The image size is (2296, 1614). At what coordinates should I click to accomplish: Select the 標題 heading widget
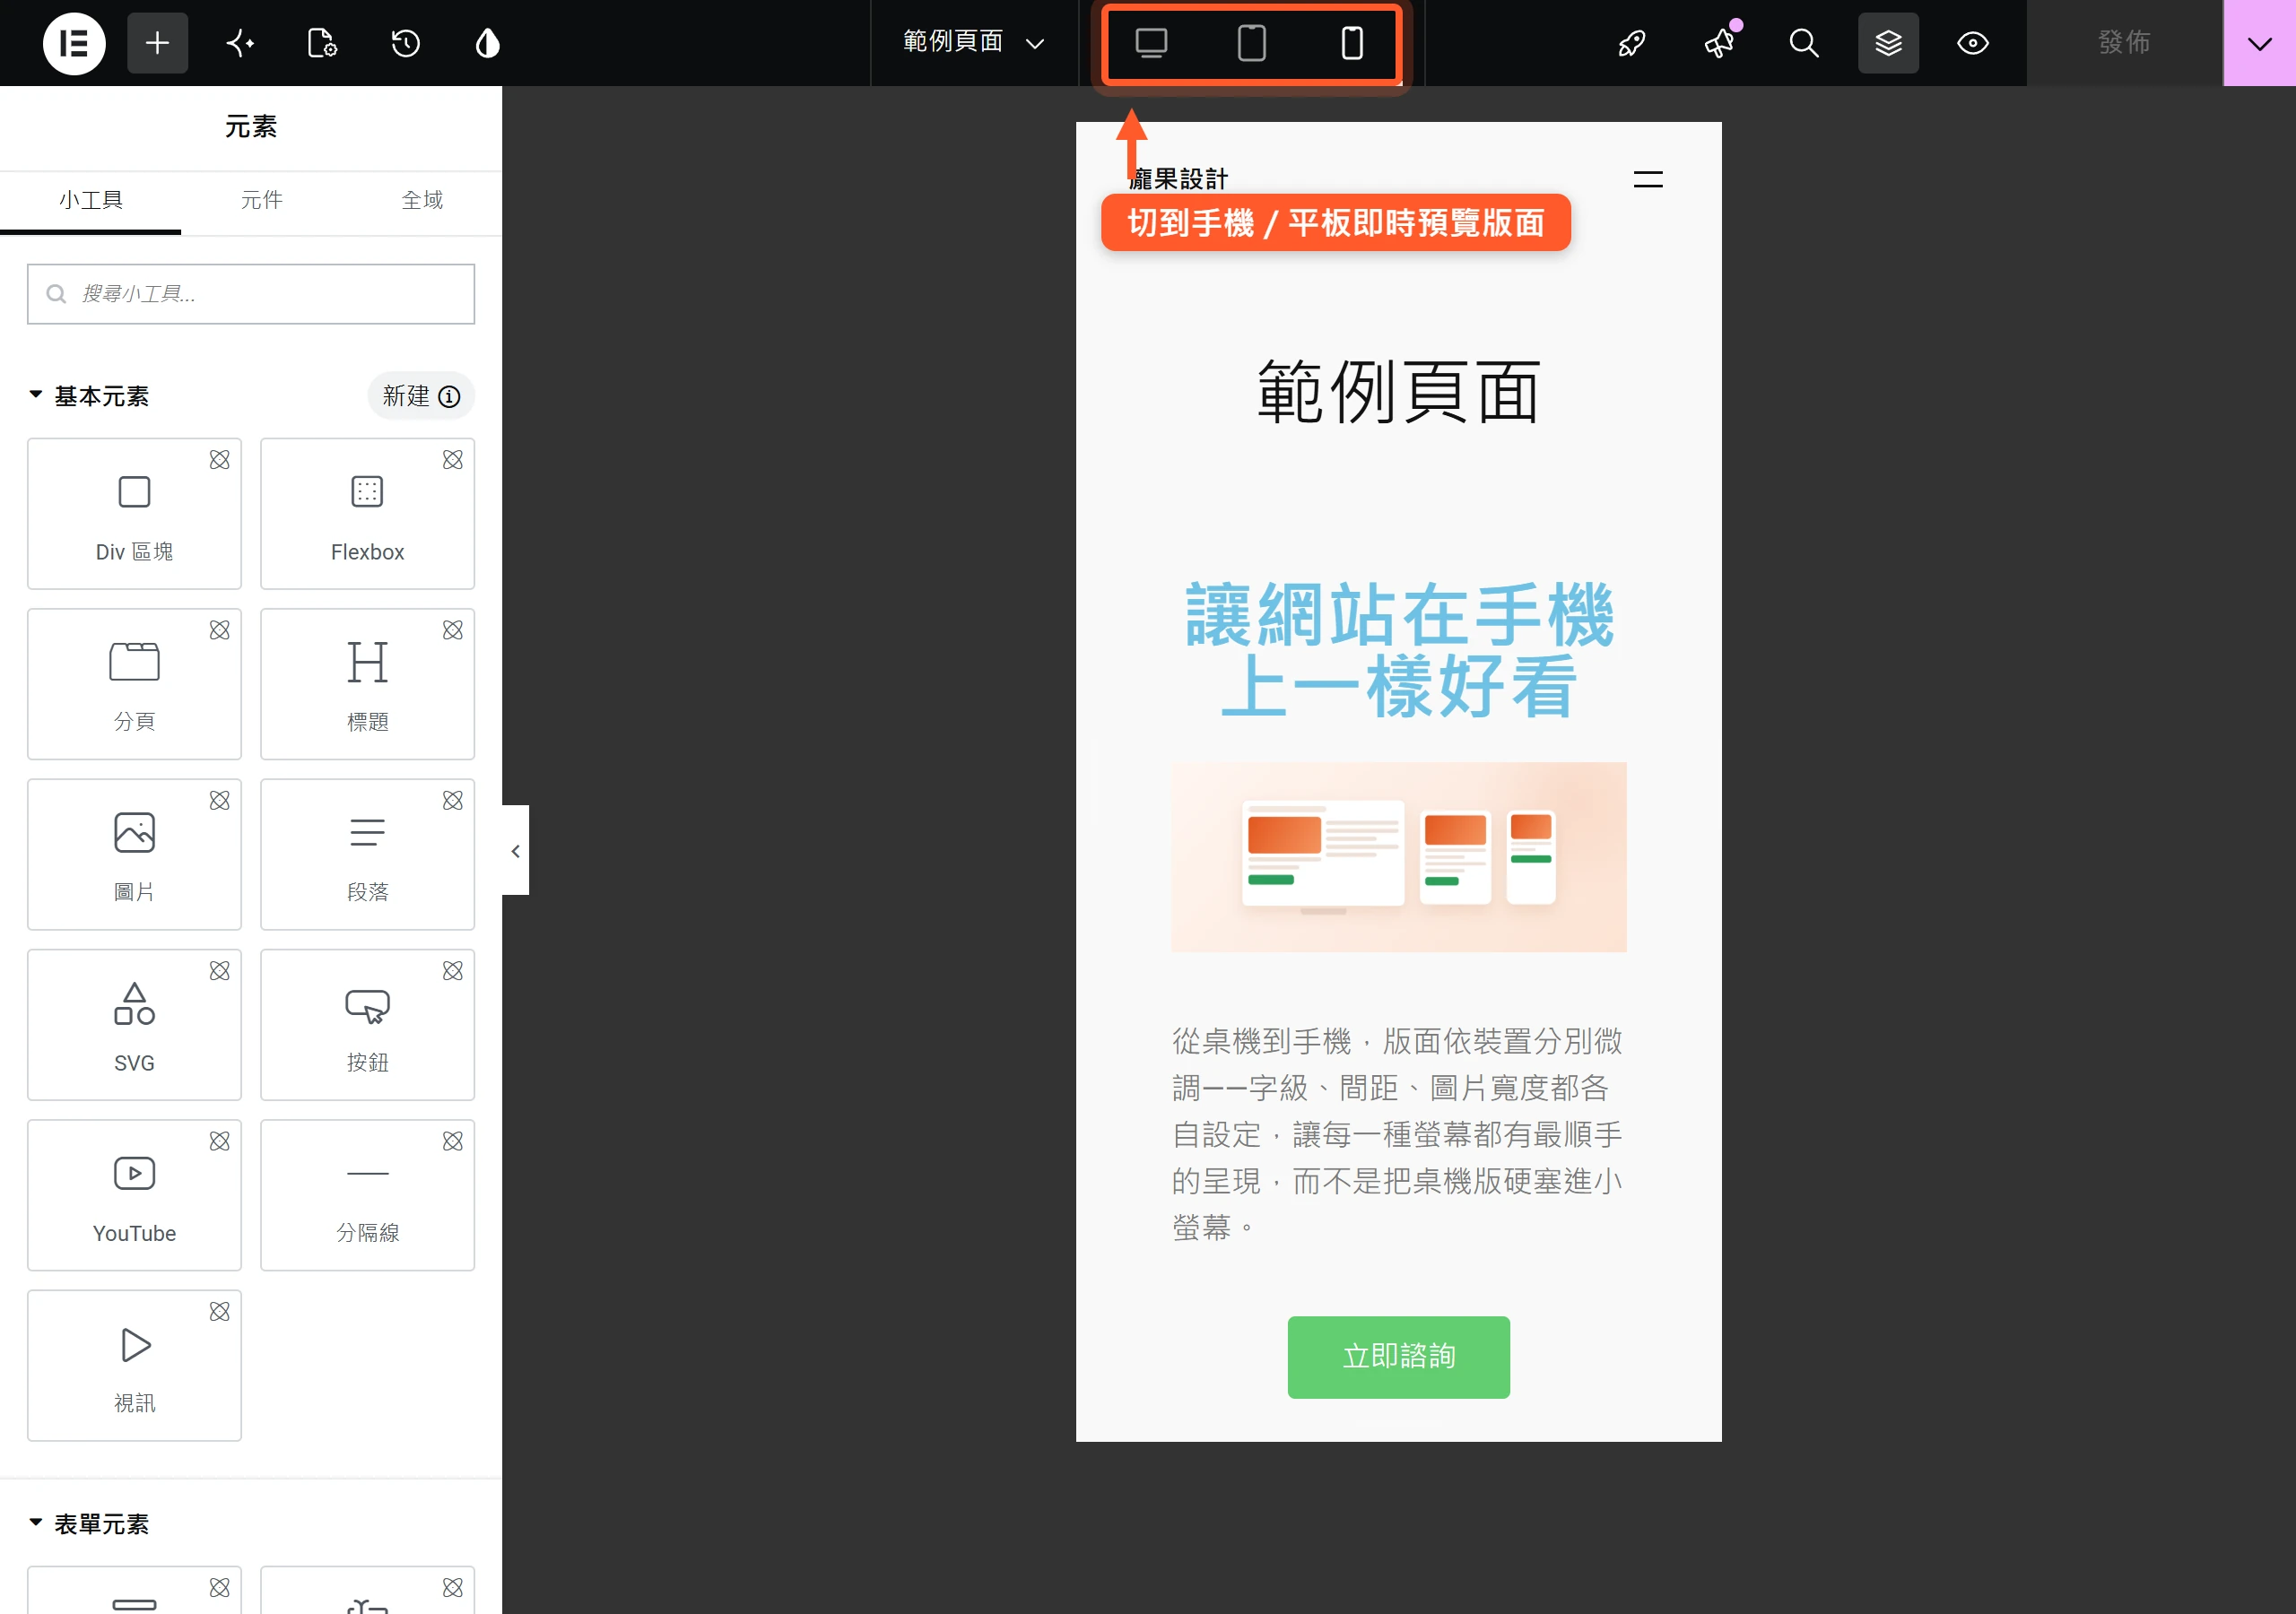(367, 684)
